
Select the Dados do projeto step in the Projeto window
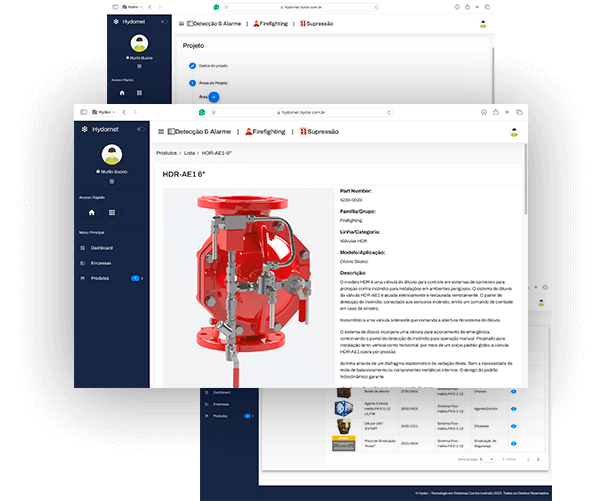209,66
